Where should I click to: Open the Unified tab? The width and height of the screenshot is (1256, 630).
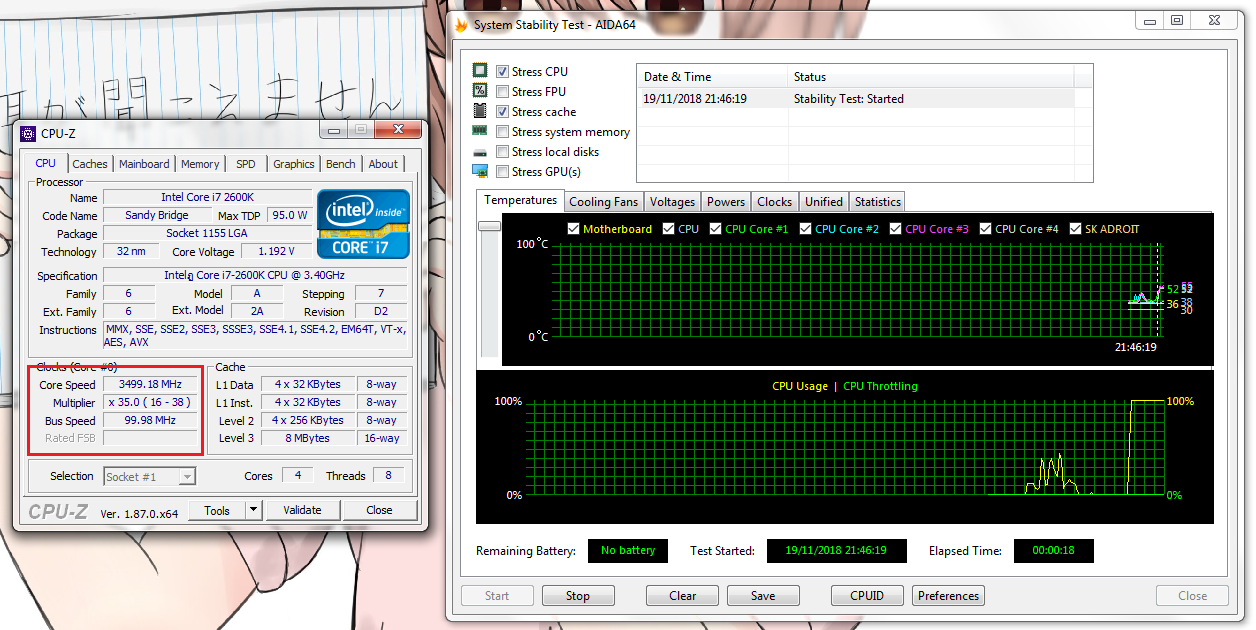click(x=824, y=202)
